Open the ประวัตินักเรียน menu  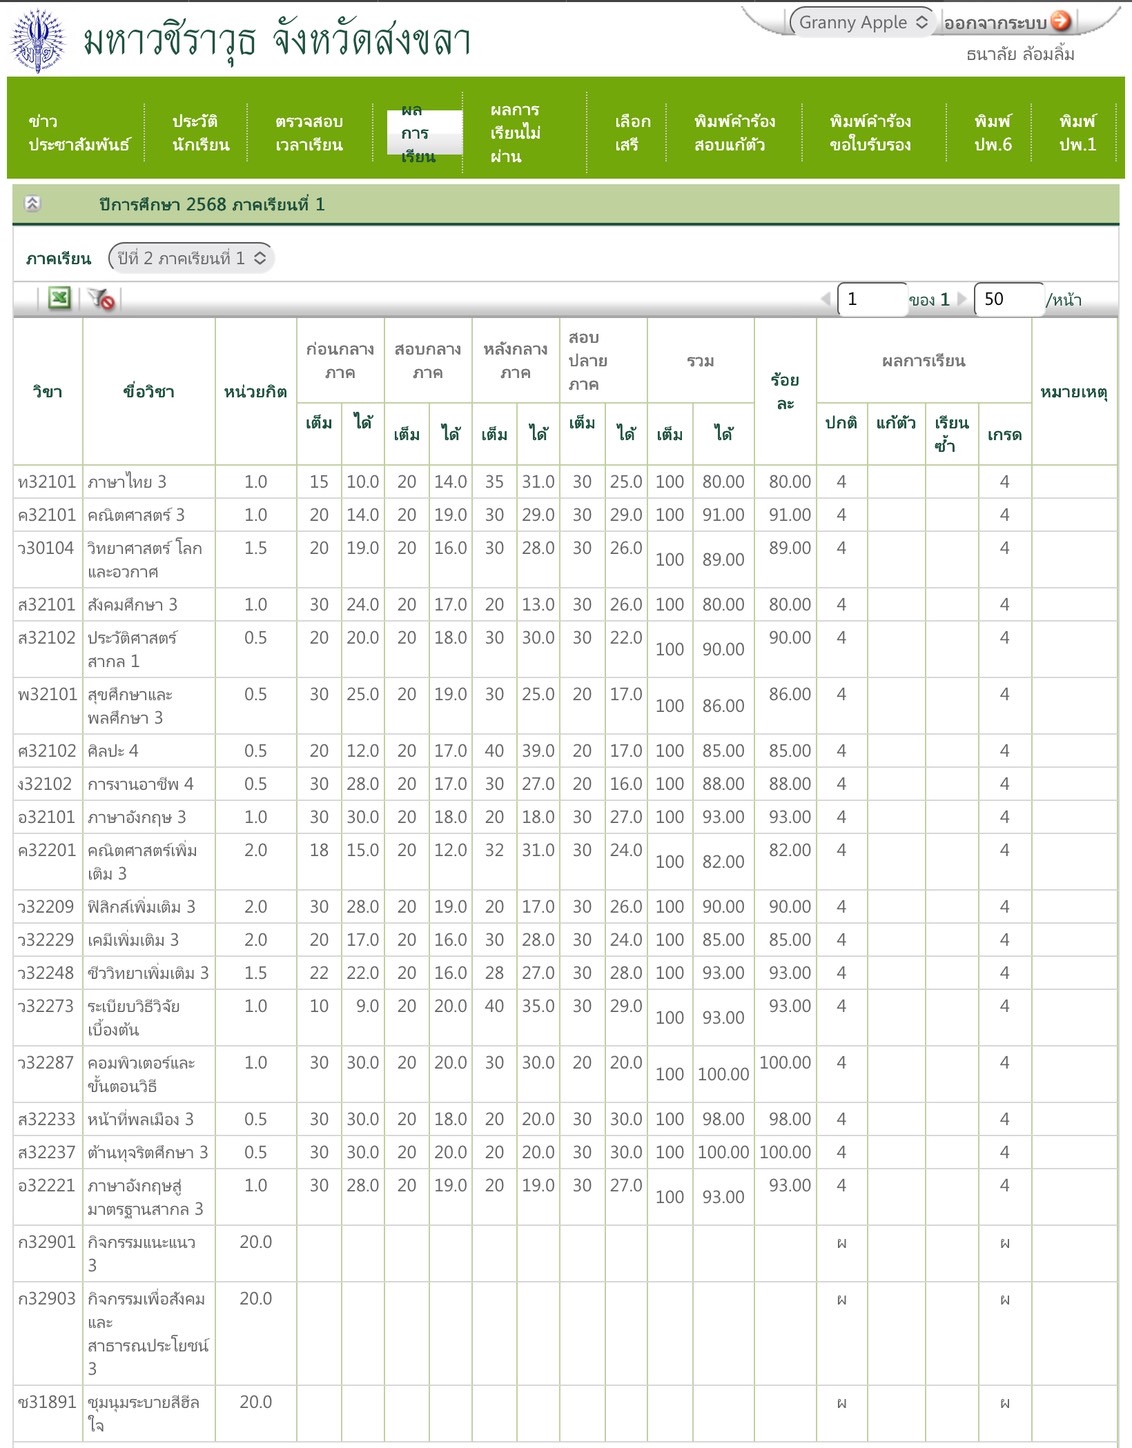pyautogui.click(x=200, y=133)
